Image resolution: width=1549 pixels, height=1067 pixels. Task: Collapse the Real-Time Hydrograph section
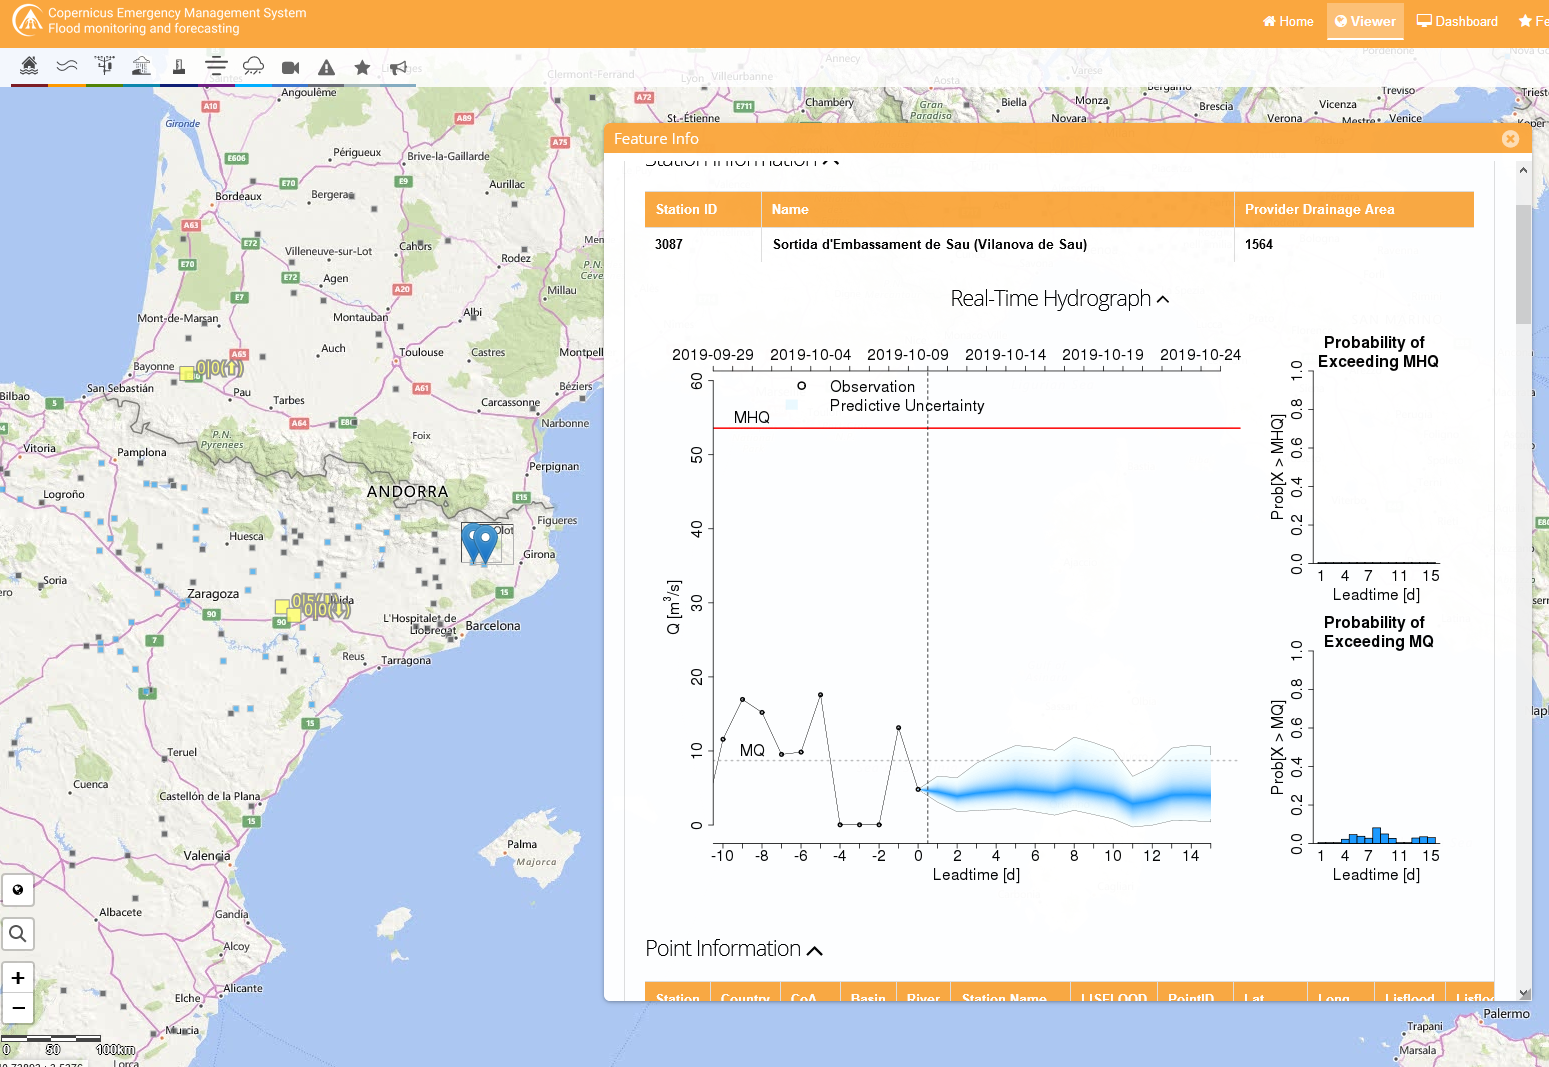tap(1163, 298)
